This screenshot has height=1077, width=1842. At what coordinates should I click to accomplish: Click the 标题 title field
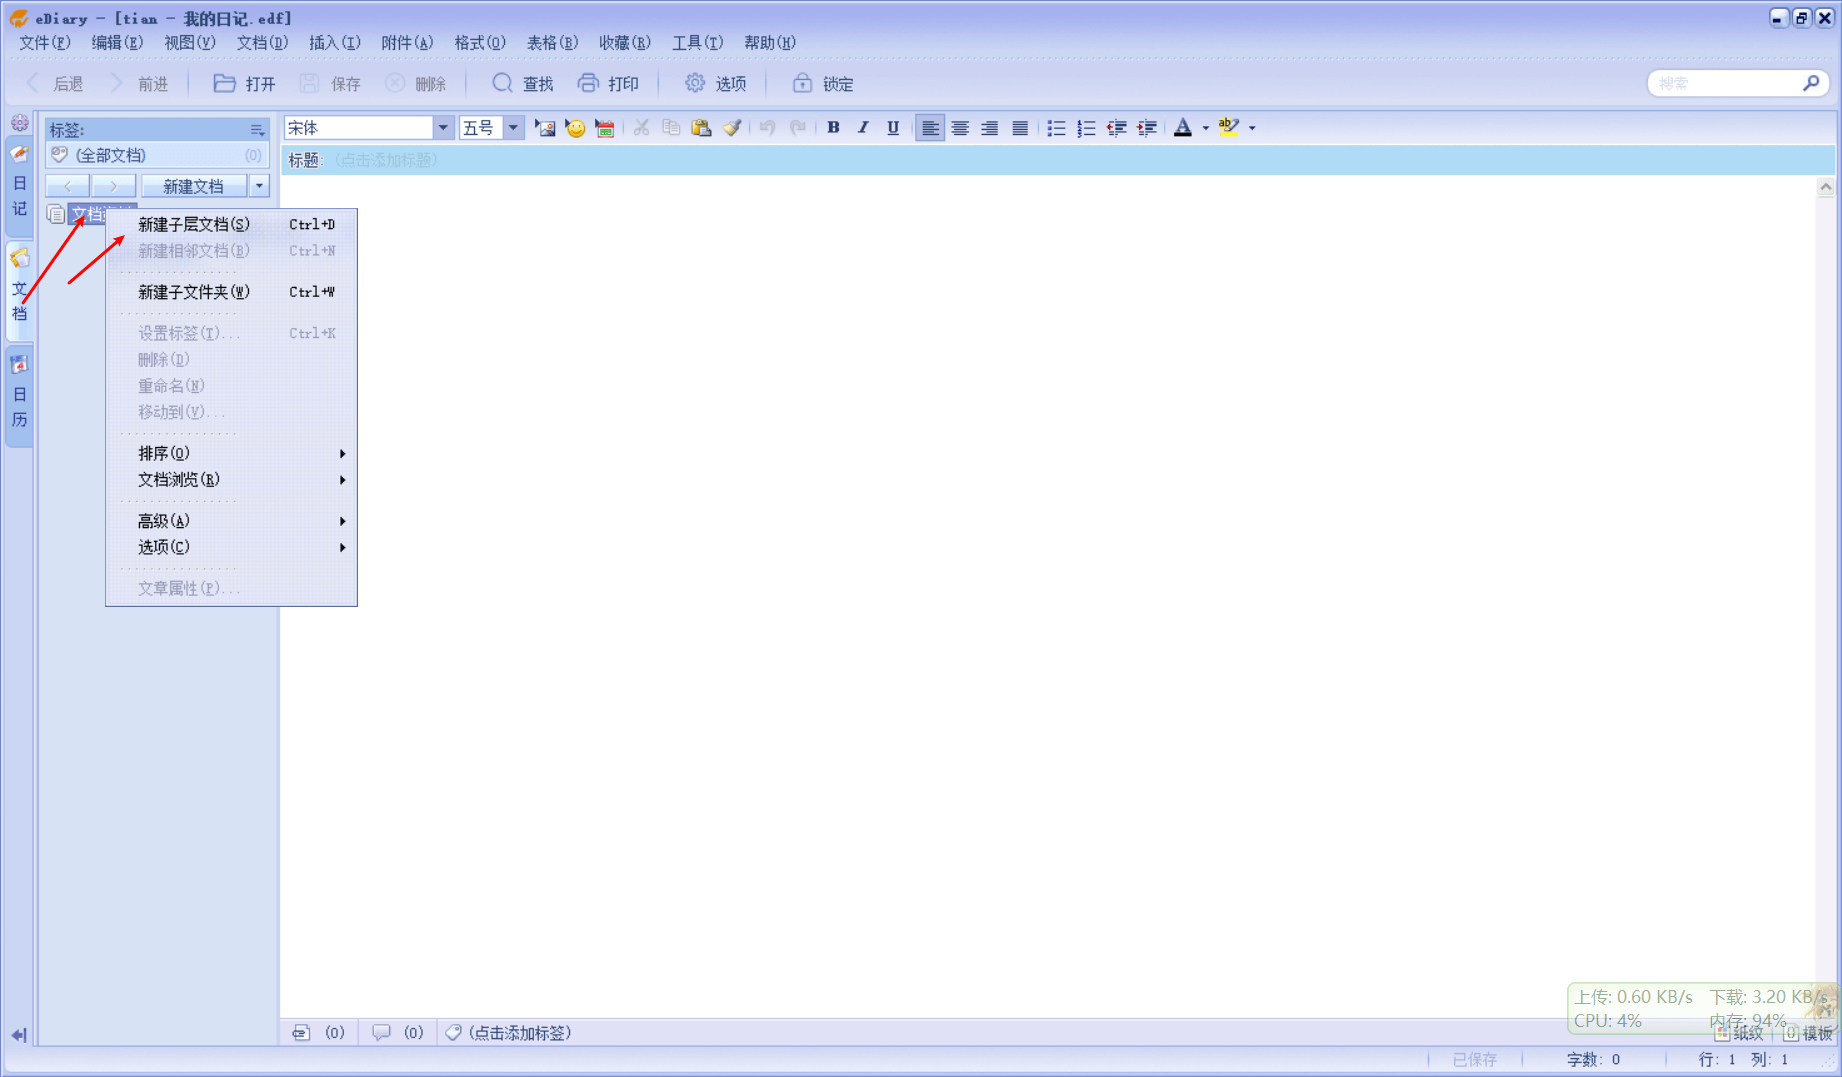coord(1058,160)
